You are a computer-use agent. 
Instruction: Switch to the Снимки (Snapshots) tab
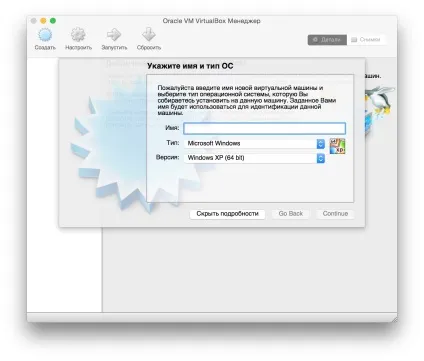[x=366, y=40]
